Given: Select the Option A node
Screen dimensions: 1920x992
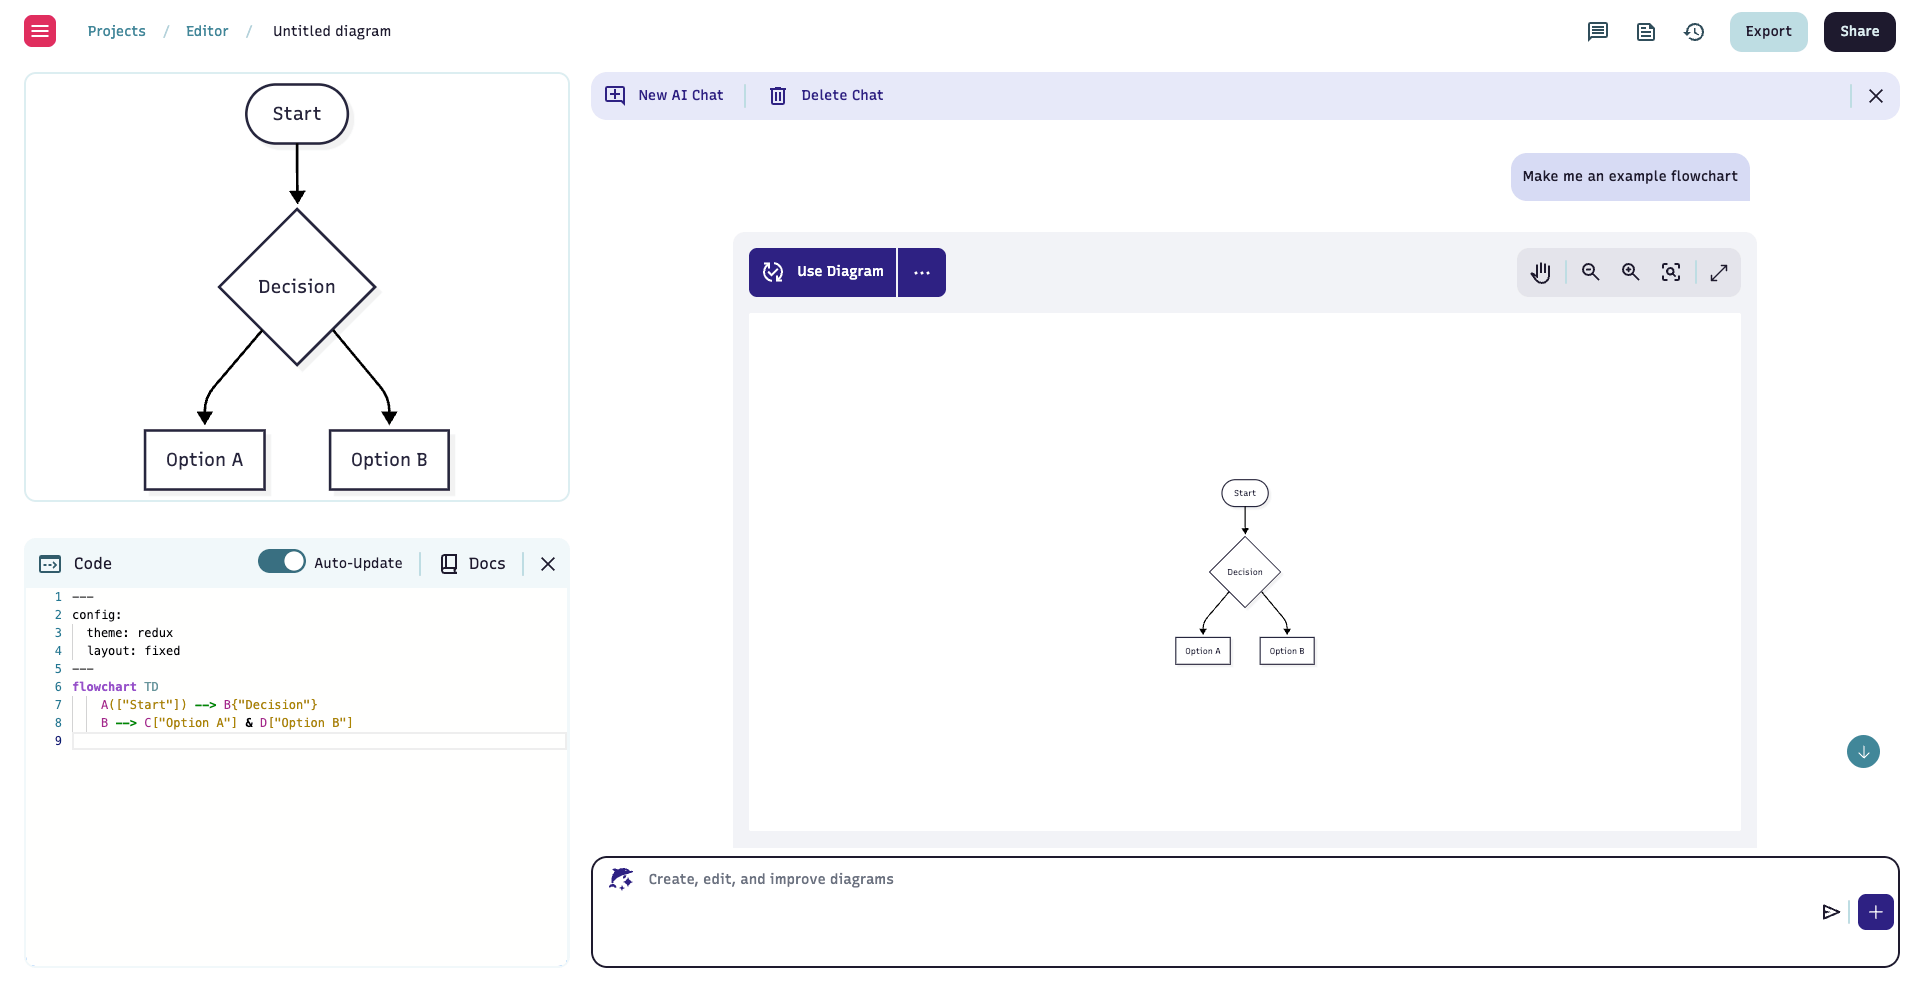Looking at the screenshot, I should coord(205,460).
